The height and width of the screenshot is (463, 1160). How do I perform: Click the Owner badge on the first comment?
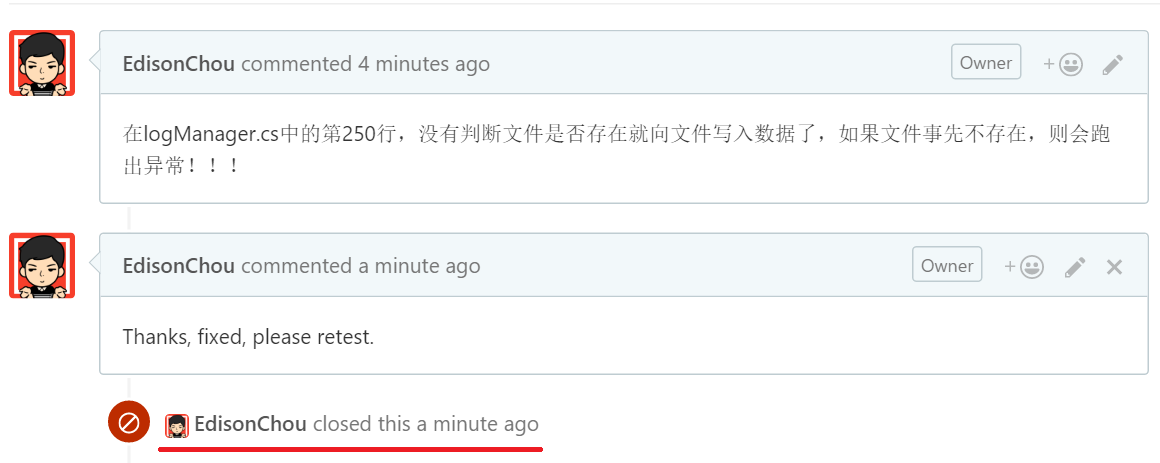point(986,62)
